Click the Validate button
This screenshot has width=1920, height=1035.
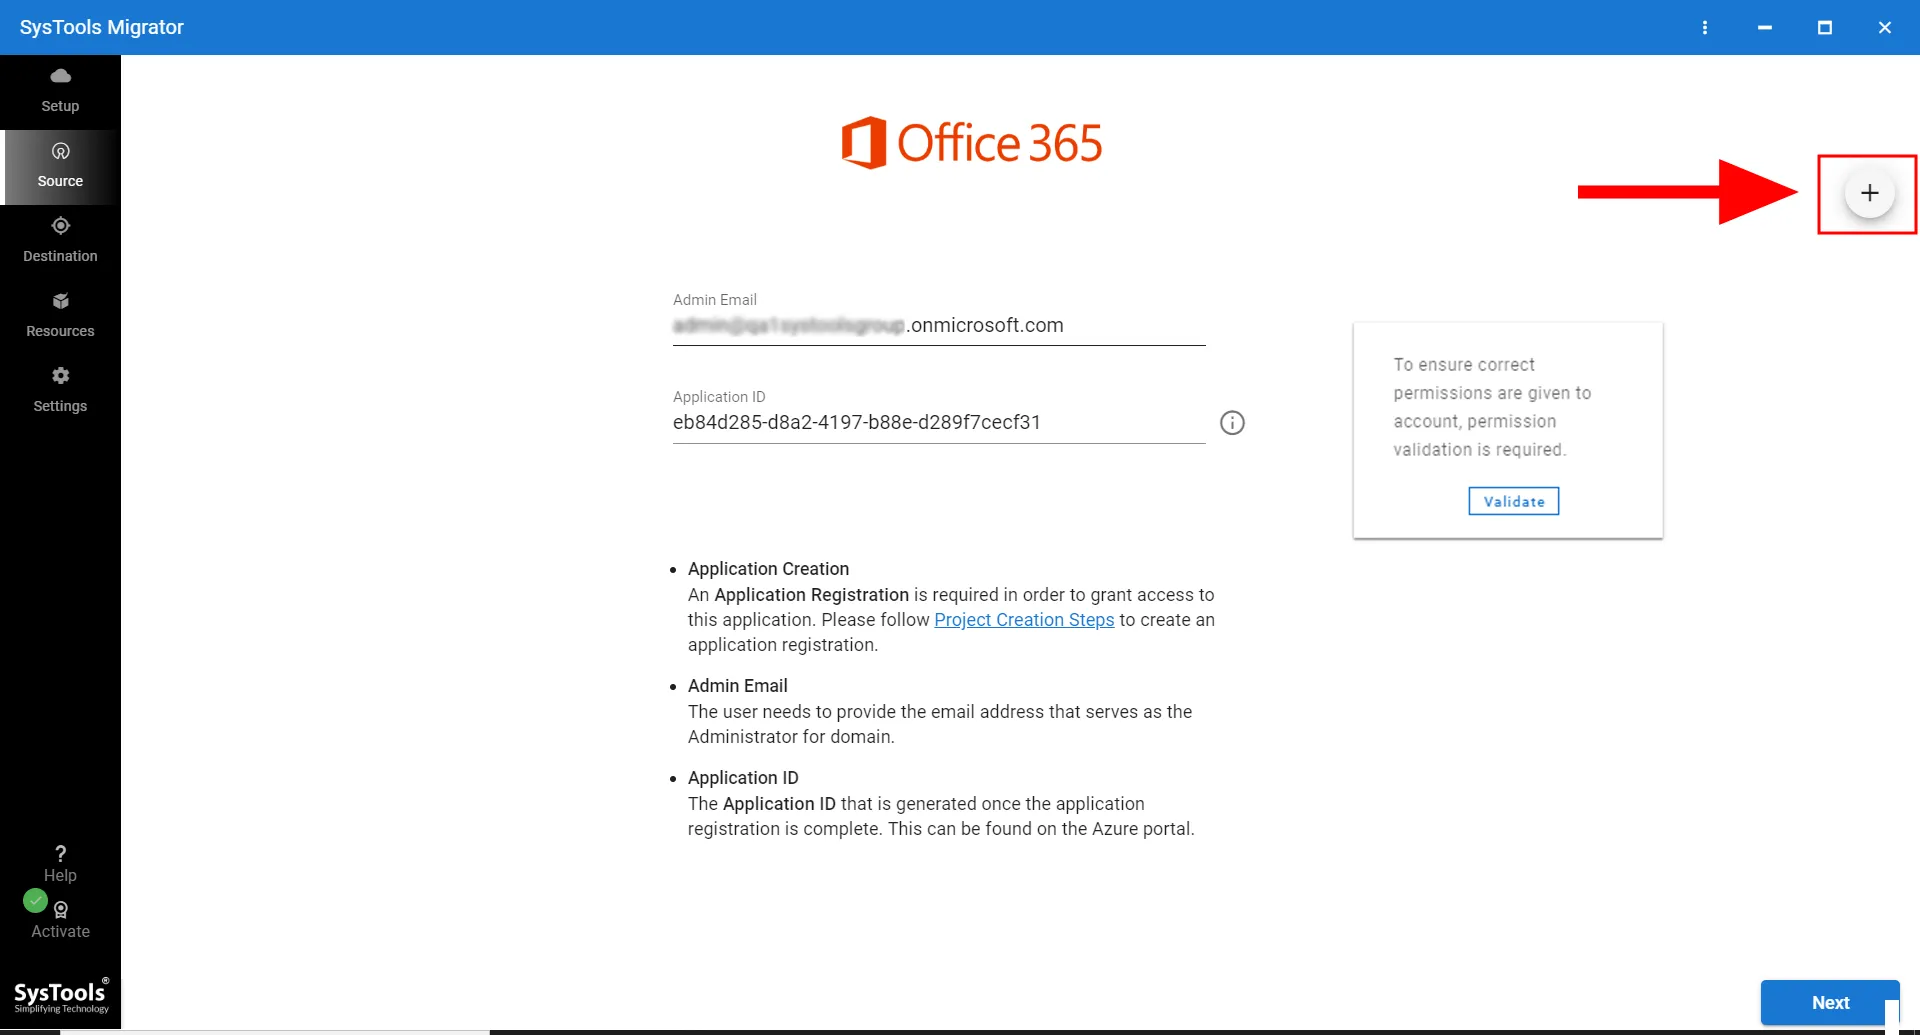[1513, 501]
